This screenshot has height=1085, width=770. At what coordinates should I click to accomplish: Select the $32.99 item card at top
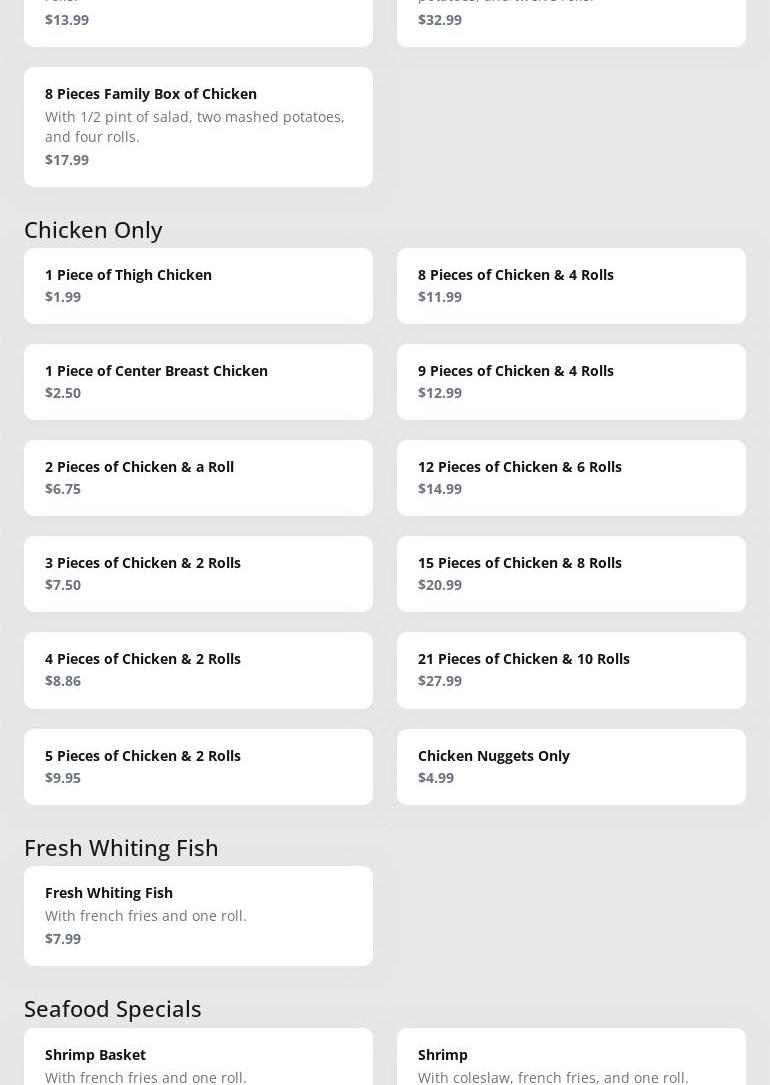(571, 20)
